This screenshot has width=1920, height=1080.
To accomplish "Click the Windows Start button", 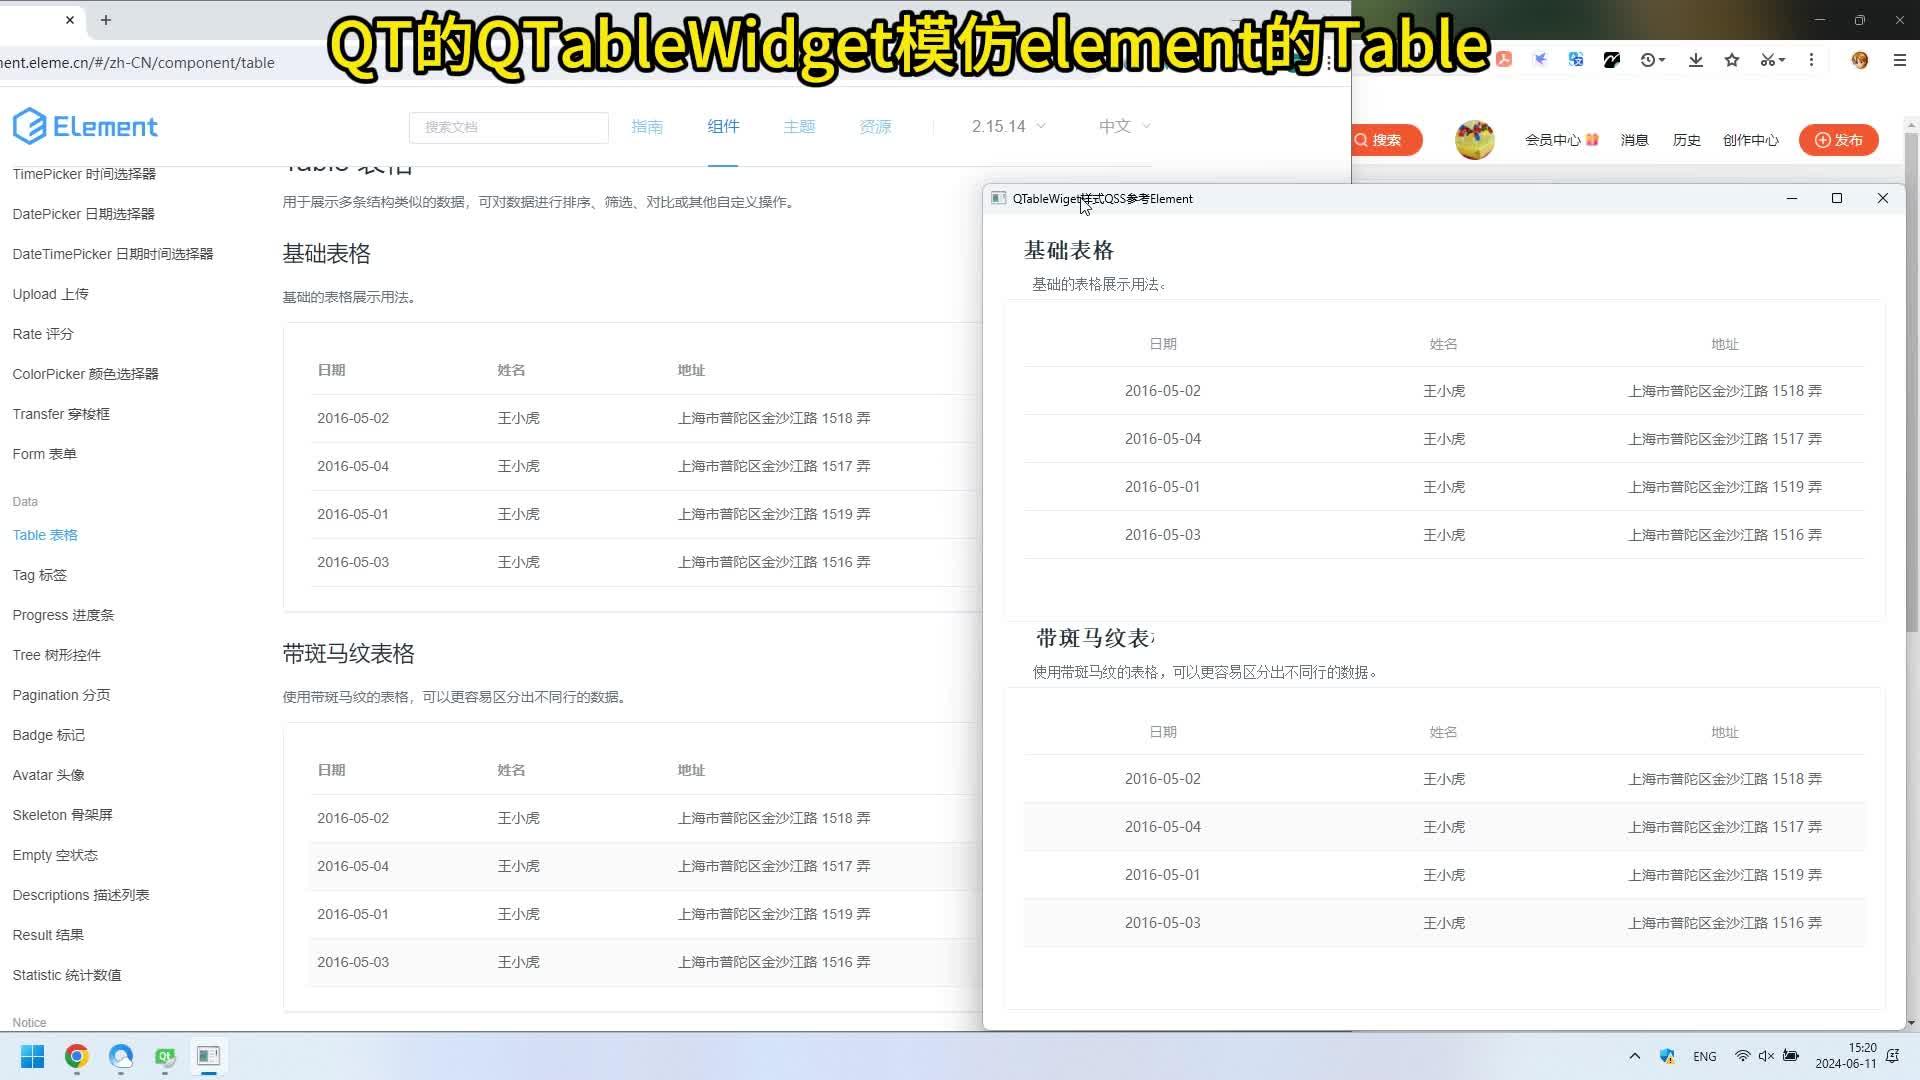I will point(31,1057).
